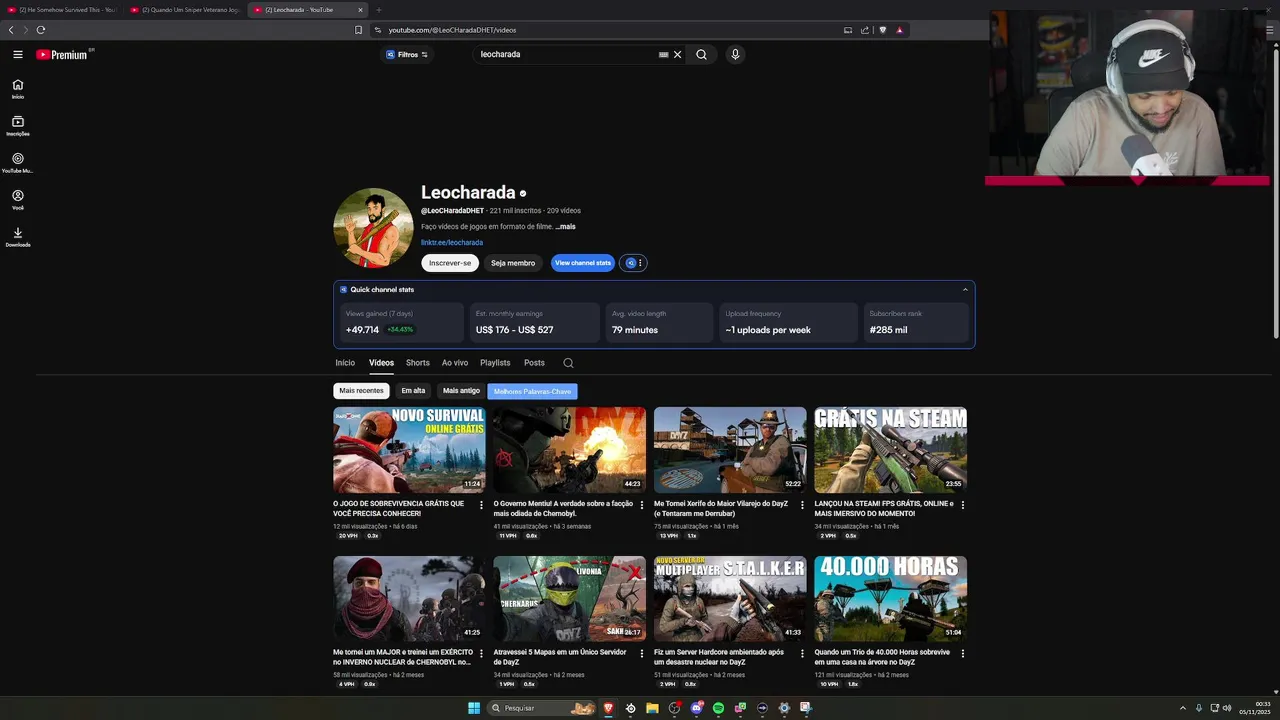Open Inscrições in the left sidebar
Viewport: 1280px width, 720px height.
coord(18,126)
